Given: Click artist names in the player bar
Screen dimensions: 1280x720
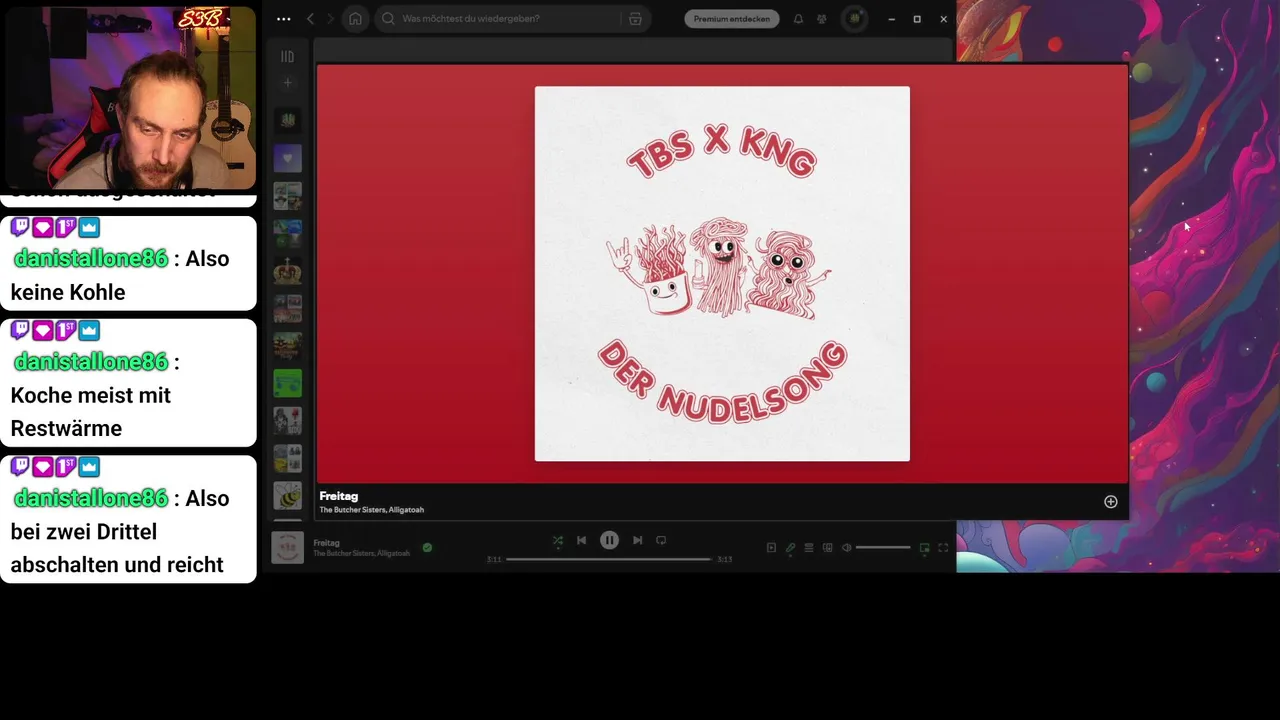Looking at the screenshot, I should pos(361,553).
